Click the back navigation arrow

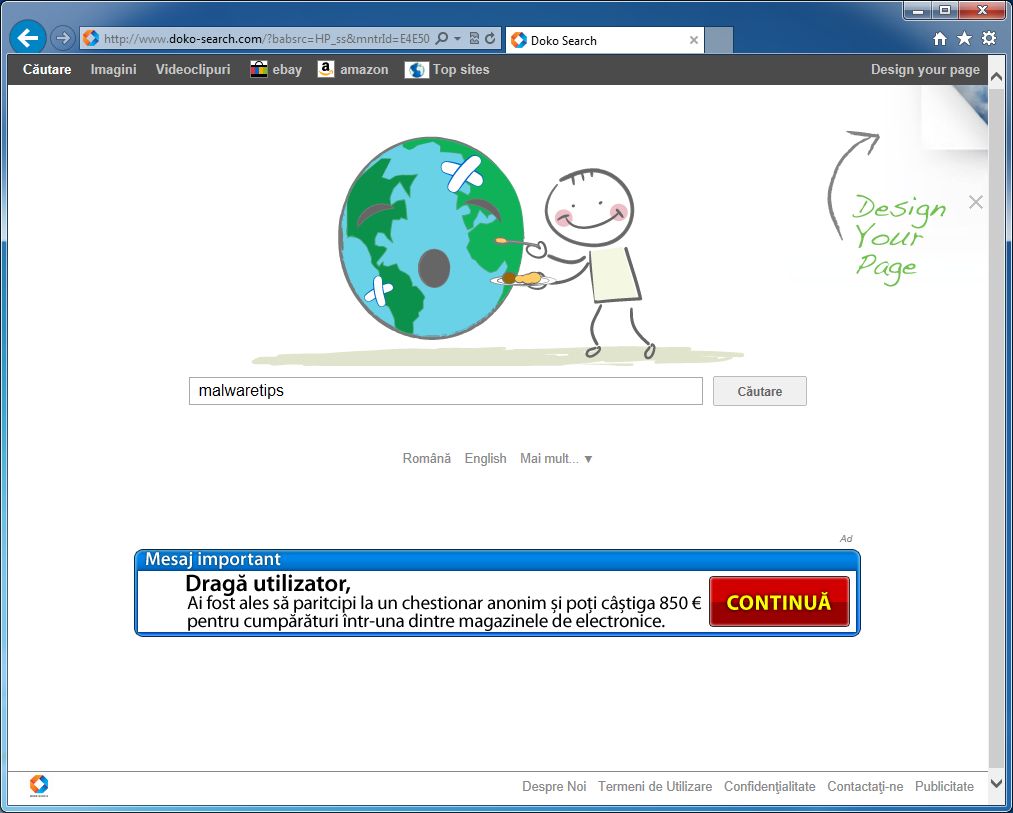27,37
